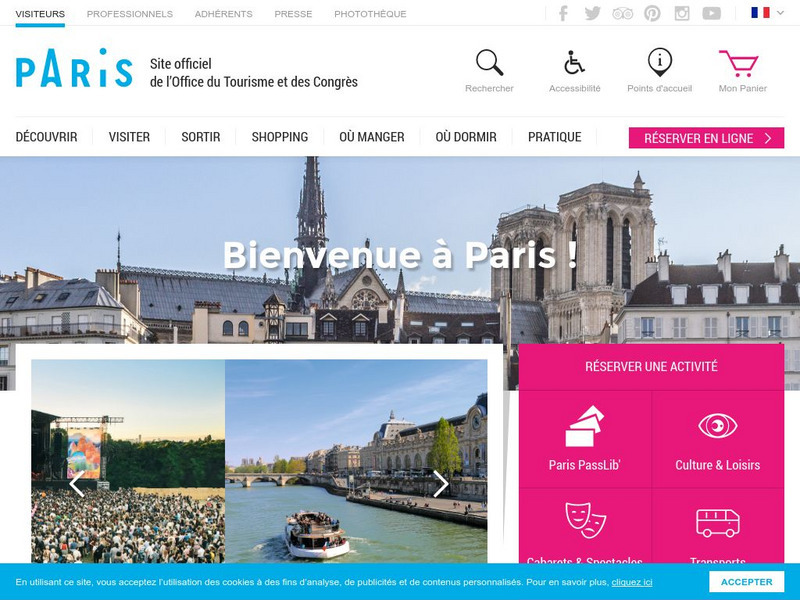Open Points d'accueil info icon

click(x=660, y=62)
